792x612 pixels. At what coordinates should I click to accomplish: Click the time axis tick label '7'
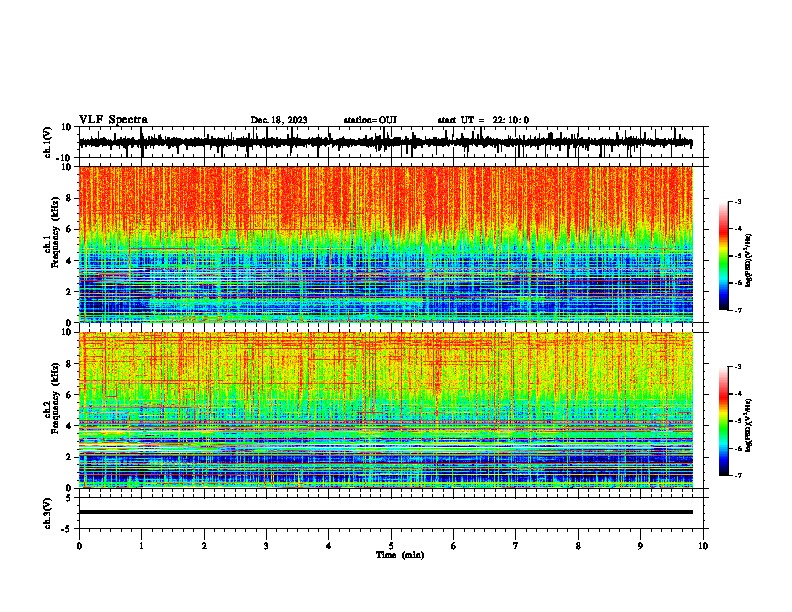[516, 546]
